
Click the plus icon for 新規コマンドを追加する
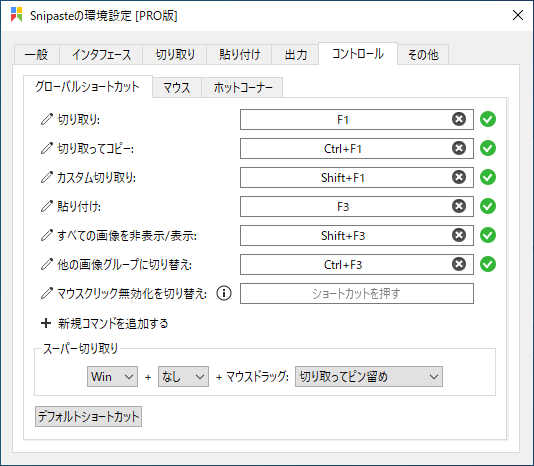[46, 323]
